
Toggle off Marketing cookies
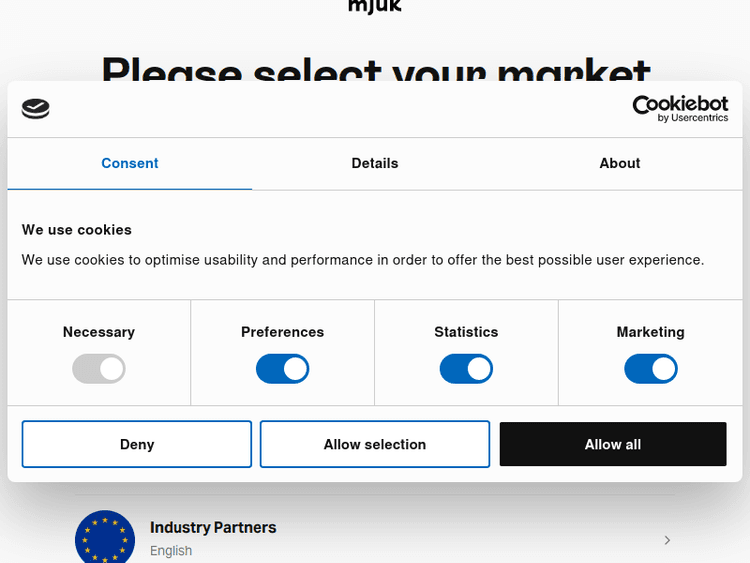(651, 369)
